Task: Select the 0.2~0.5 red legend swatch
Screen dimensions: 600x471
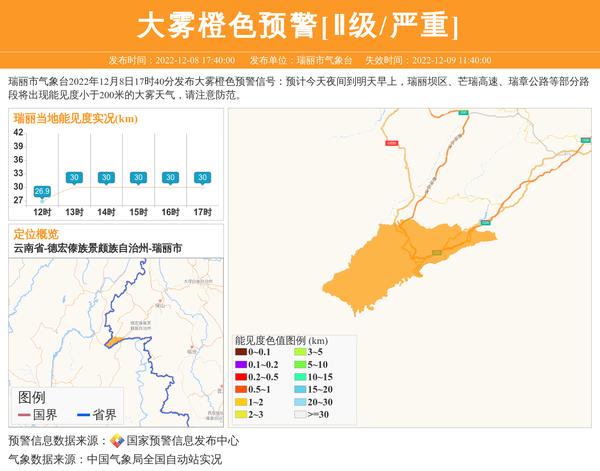Action: pos(241,377)
